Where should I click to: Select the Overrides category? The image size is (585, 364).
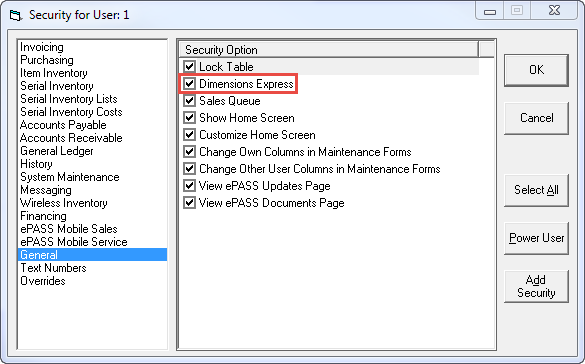(43, 281)
